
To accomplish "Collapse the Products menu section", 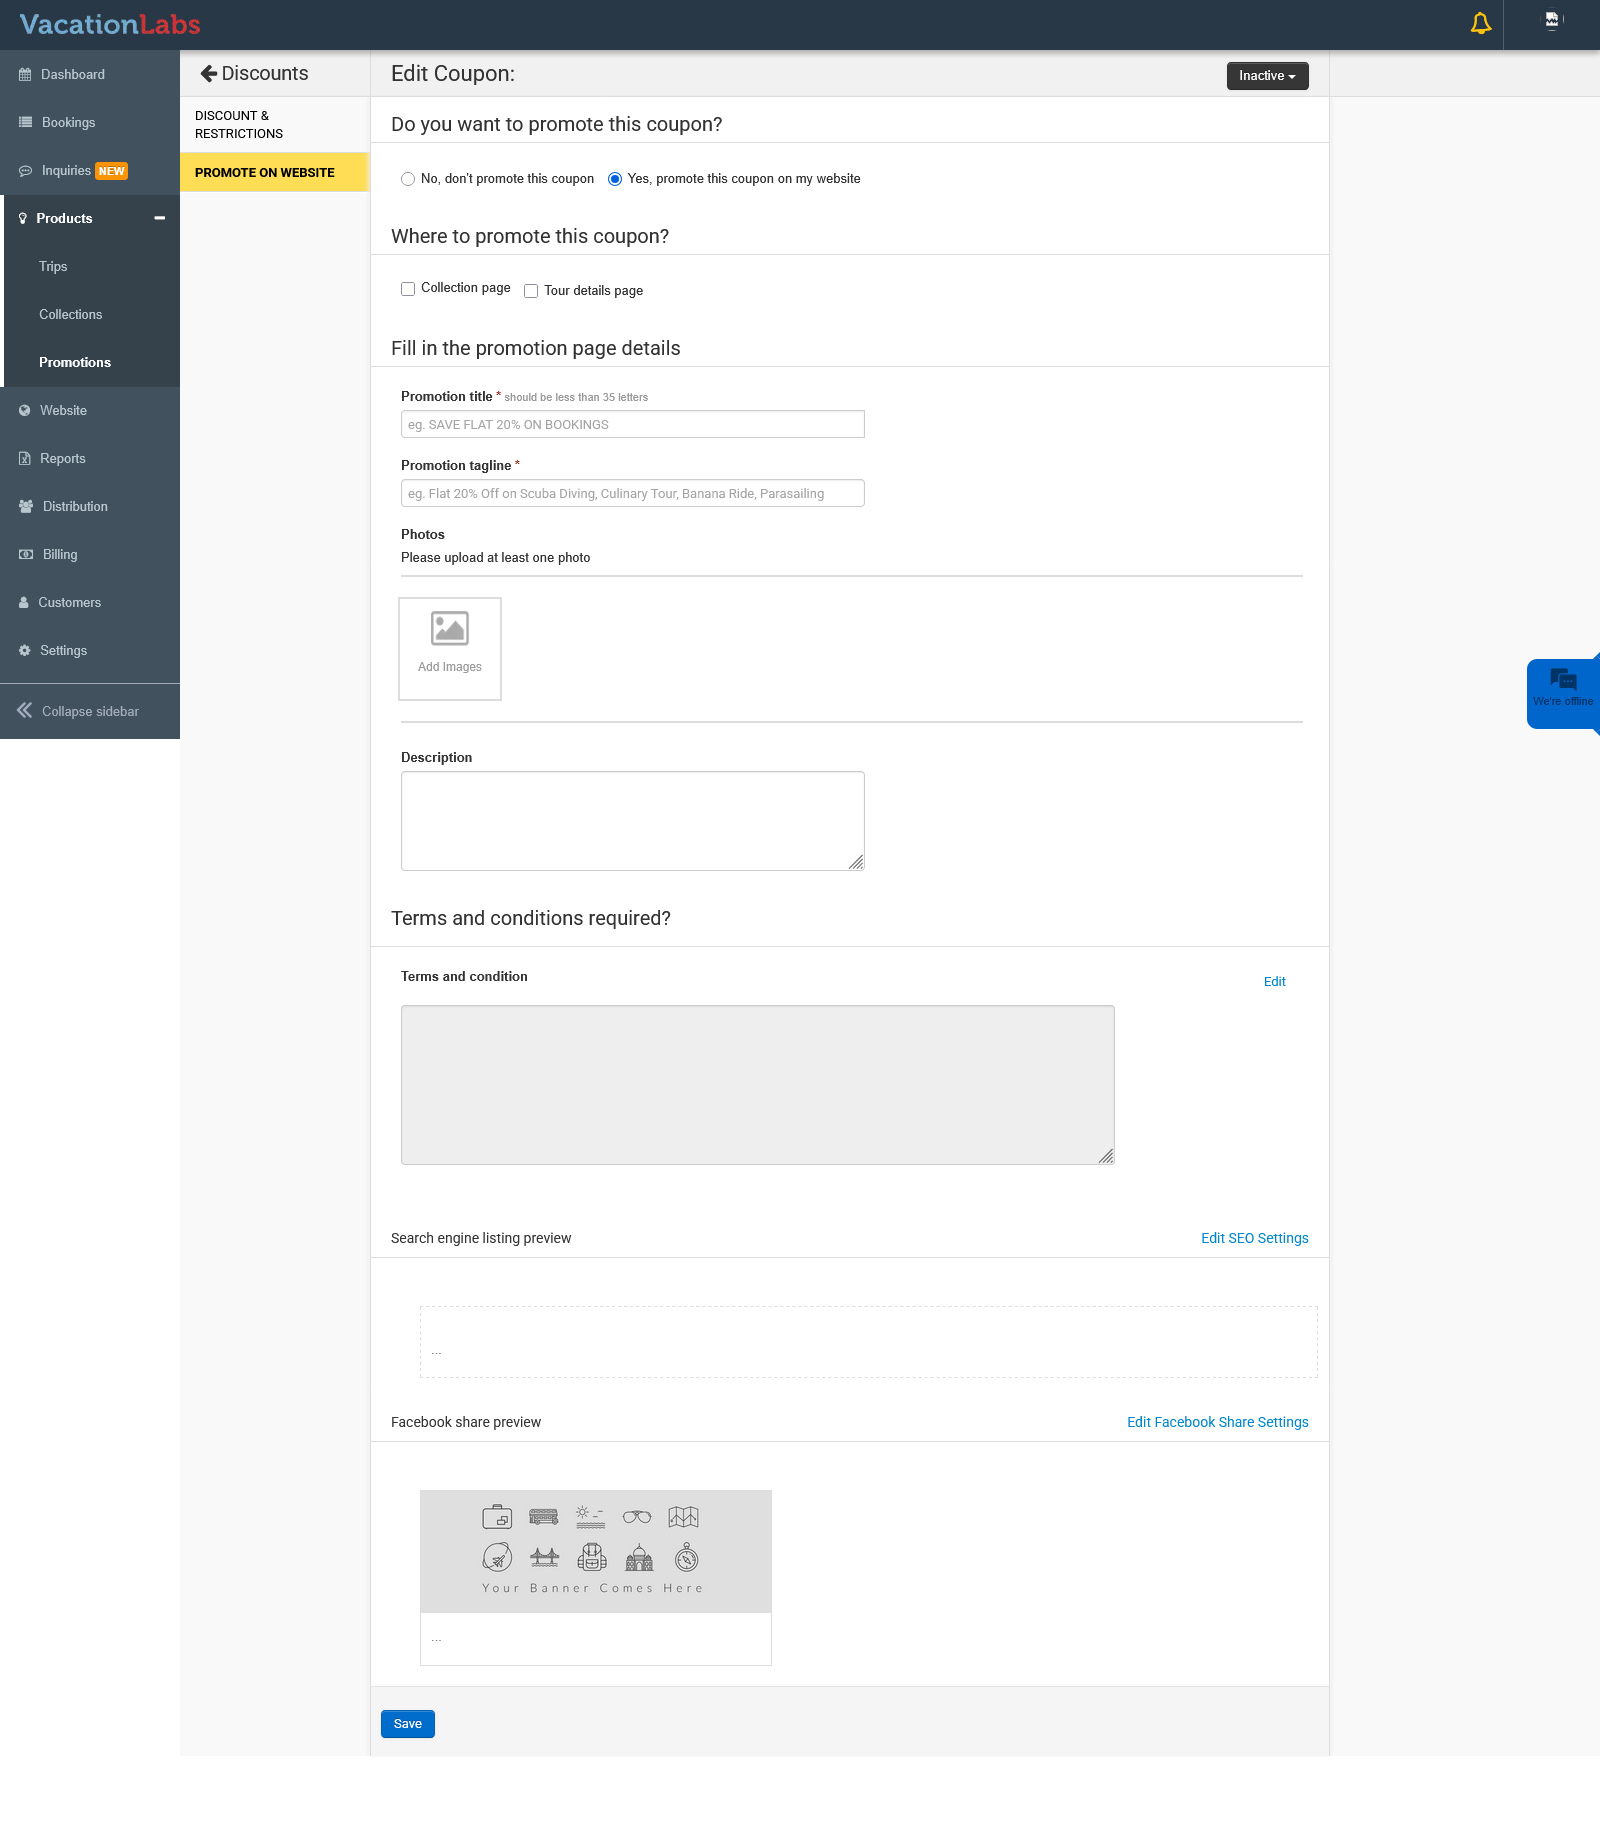I will point(159,218).
